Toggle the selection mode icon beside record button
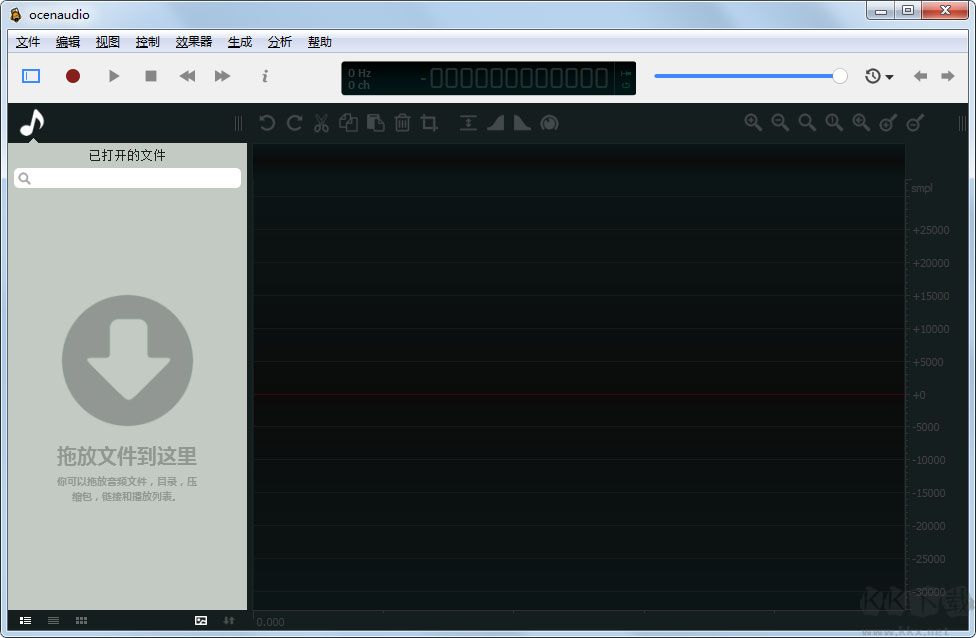Screen dimensions: 976x638 coord(30,76)
